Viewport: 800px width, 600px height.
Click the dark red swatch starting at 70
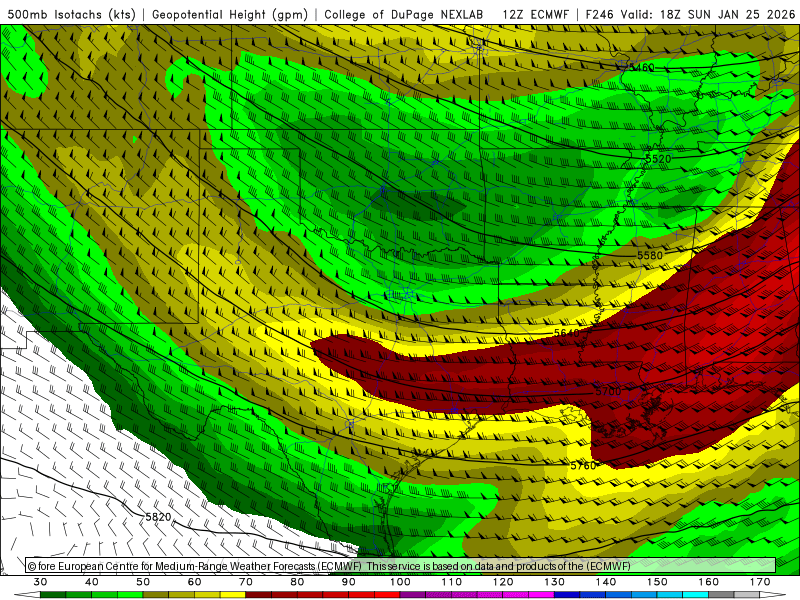pyautogui.click(x=259, y=595)
